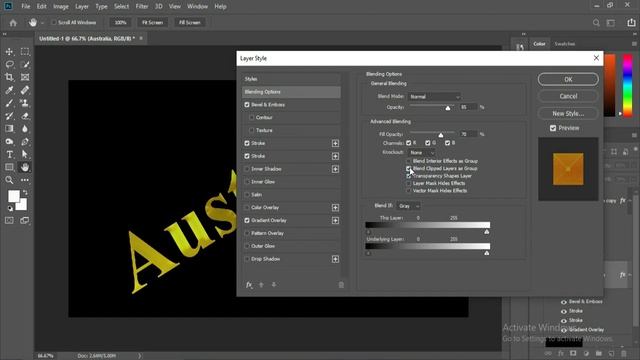The width and height of the screenshot is (640, 360).
Task: Expand the status bar document info arrow
Action: 140,356
